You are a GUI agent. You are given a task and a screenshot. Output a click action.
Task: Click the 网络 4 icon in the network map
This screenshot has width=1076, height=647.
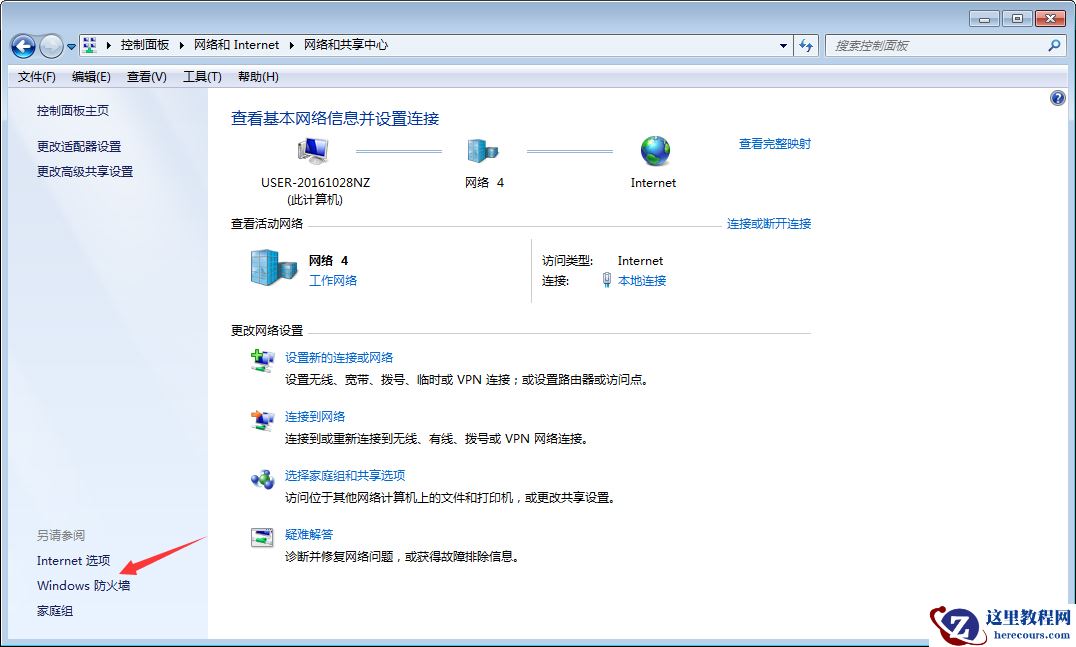[x=484, y=149]
